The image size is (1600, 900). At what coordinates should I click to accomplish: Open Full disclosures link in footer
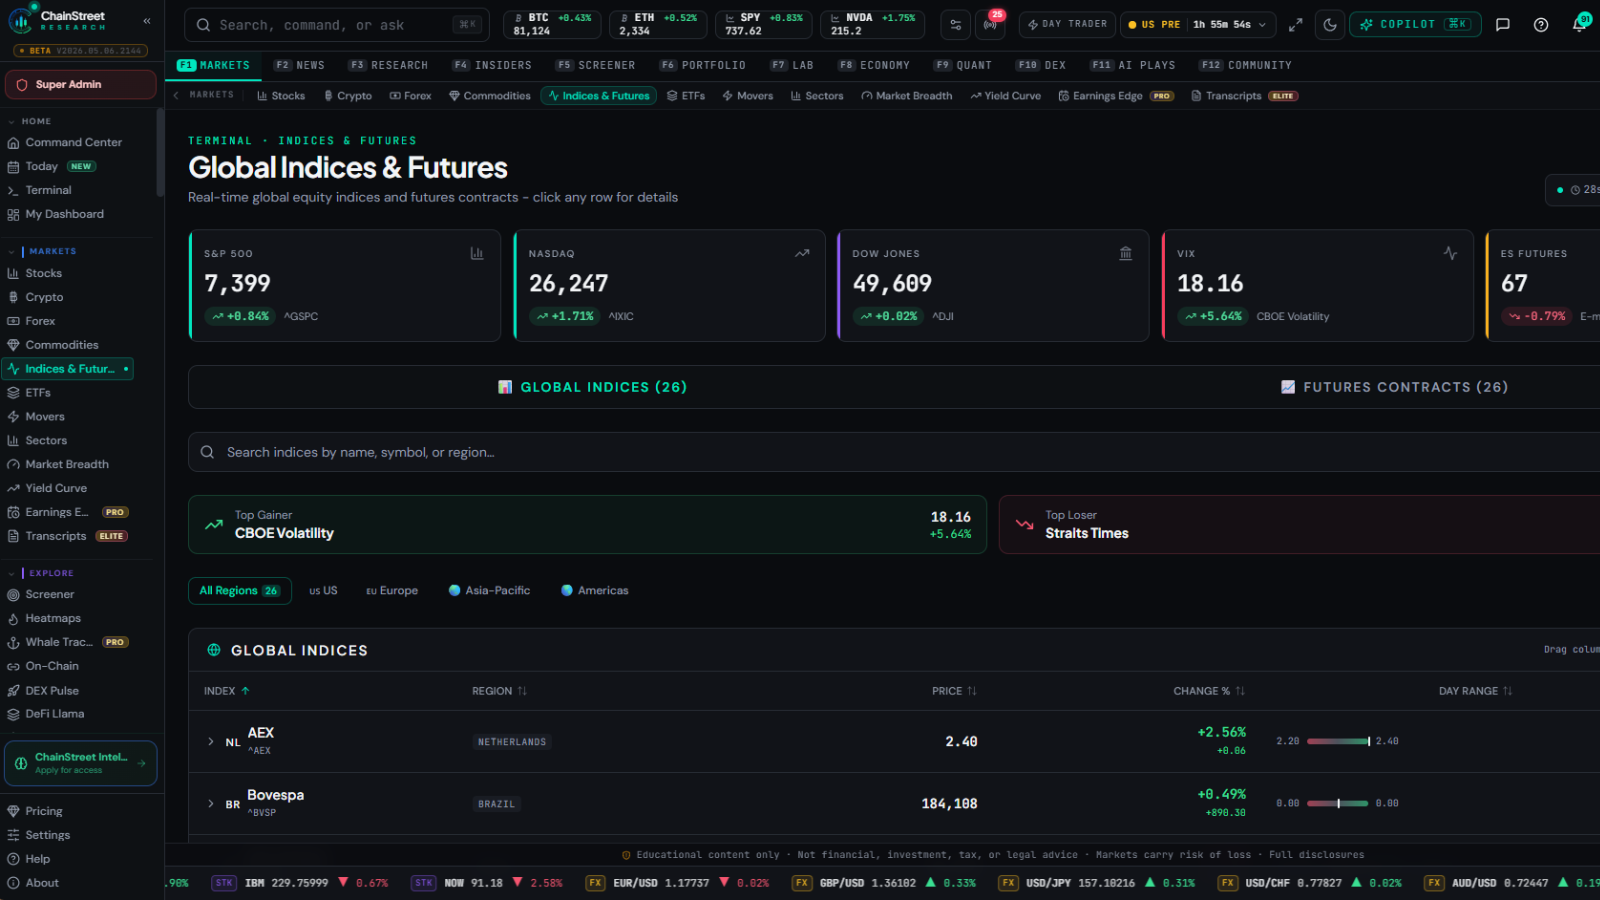pyautogui.click(x=1316, y=856)
